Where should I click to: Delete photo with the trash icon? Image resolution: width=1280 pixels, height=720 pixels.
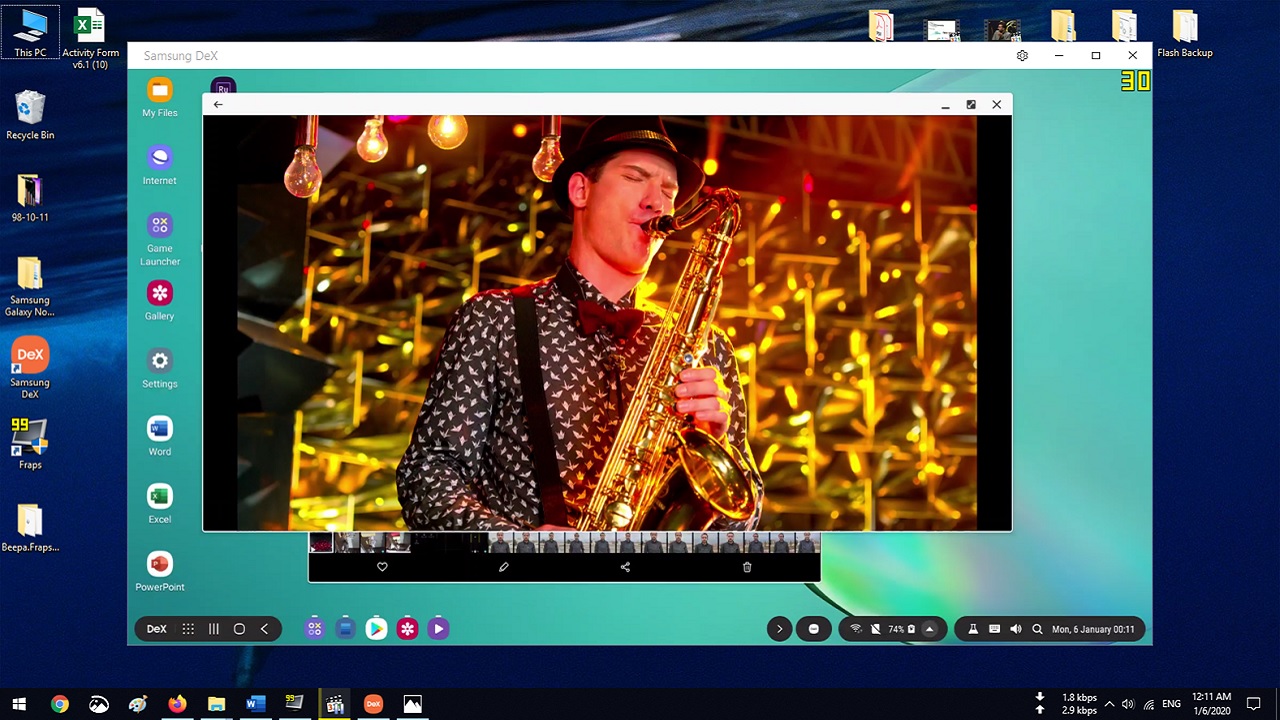click(747, 567)
